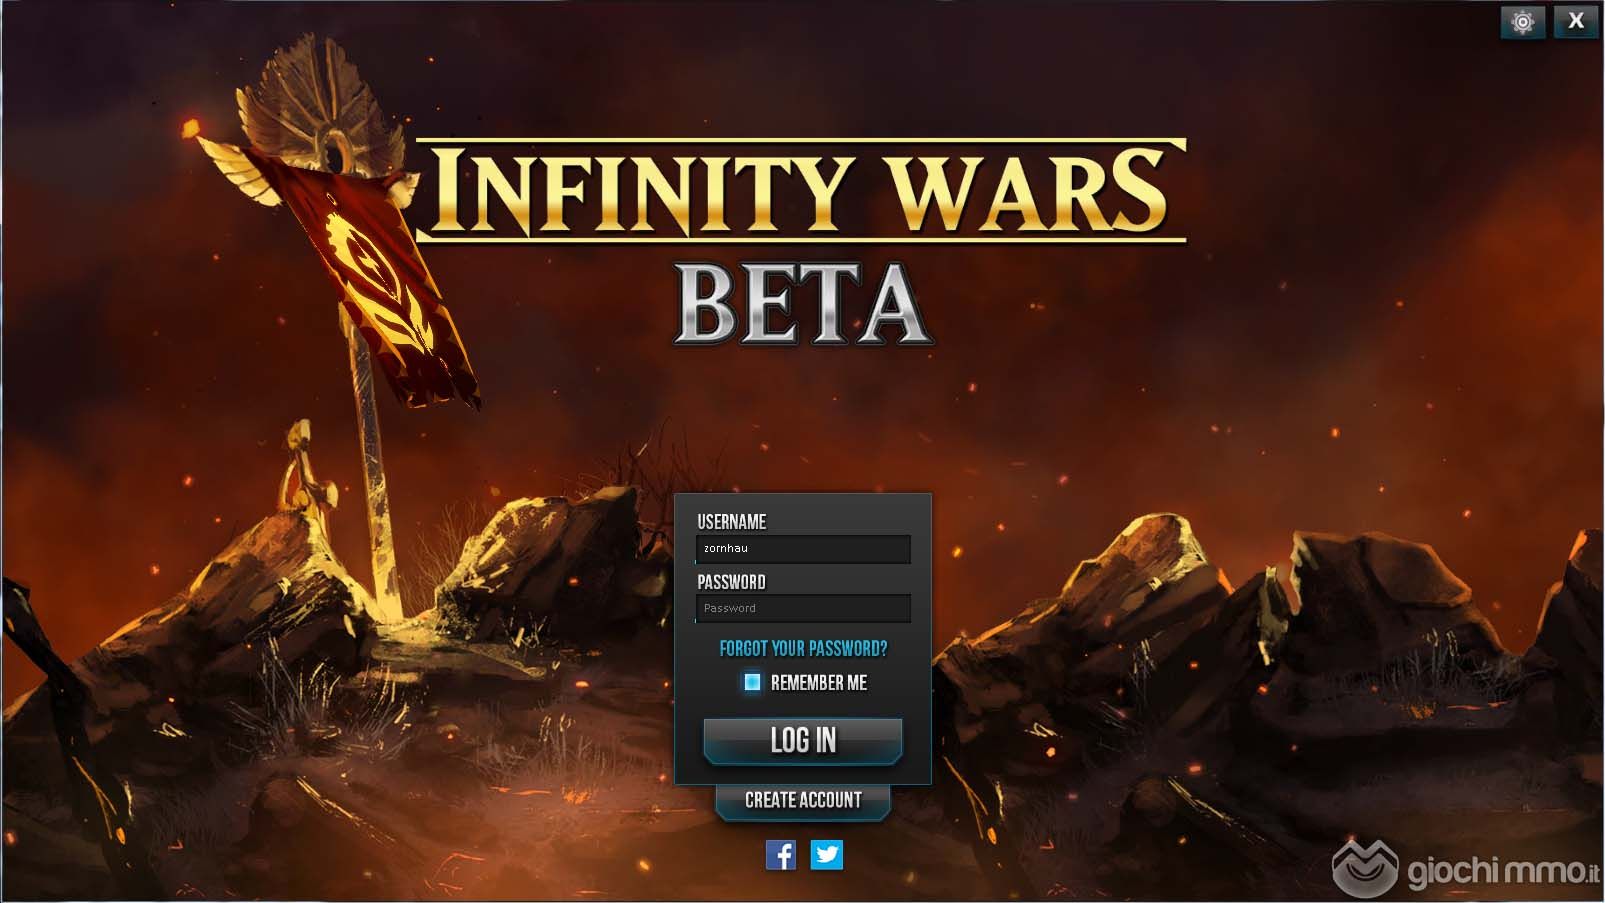Viewport: 1605px width, 903px height.
Task: Focus the Username field containing zornhau
Action: [x=803, y=549]
